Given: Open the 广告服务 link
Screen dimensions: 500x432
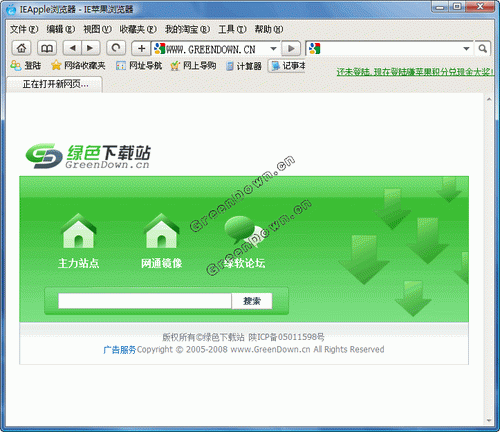Looking at the screenshot, I should click(x=120, y=350).
